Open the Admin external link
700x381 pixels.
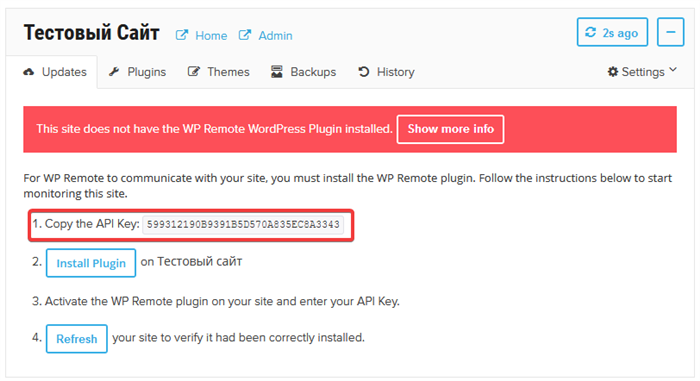266,35
